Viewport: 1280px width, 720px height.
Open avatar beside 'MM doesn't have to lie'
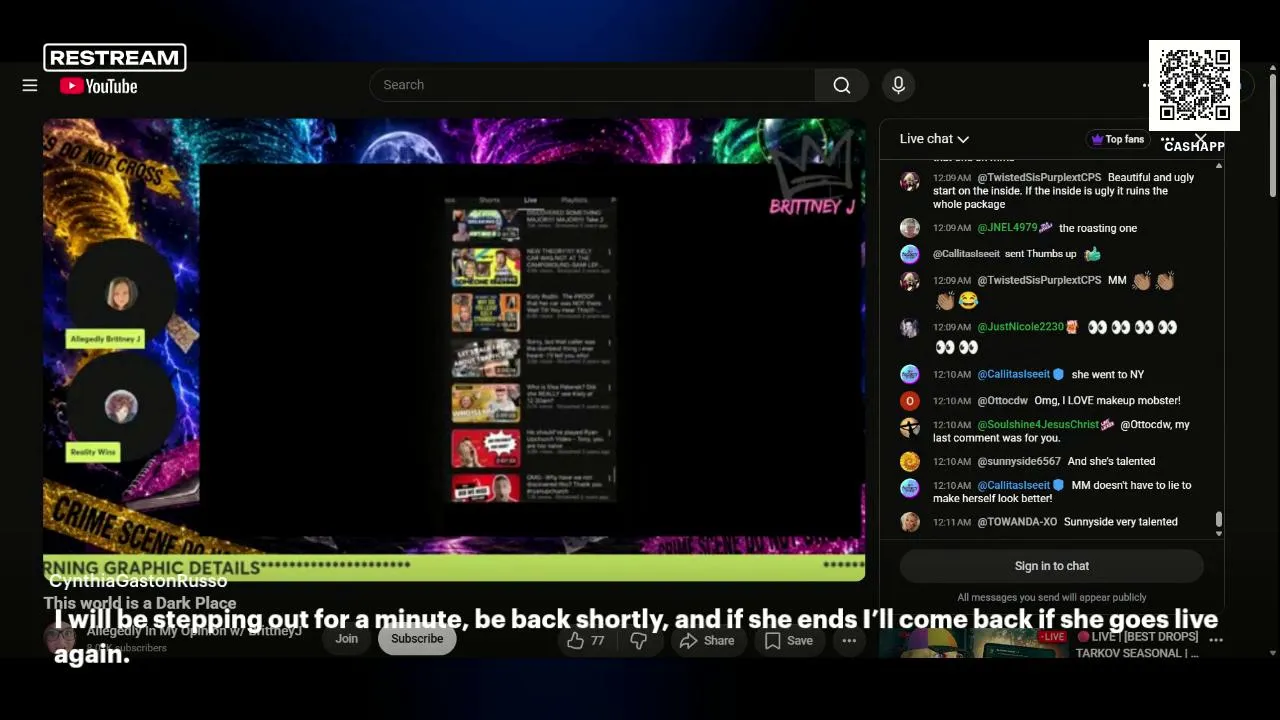pyautogui.click(x=909, y=488)
